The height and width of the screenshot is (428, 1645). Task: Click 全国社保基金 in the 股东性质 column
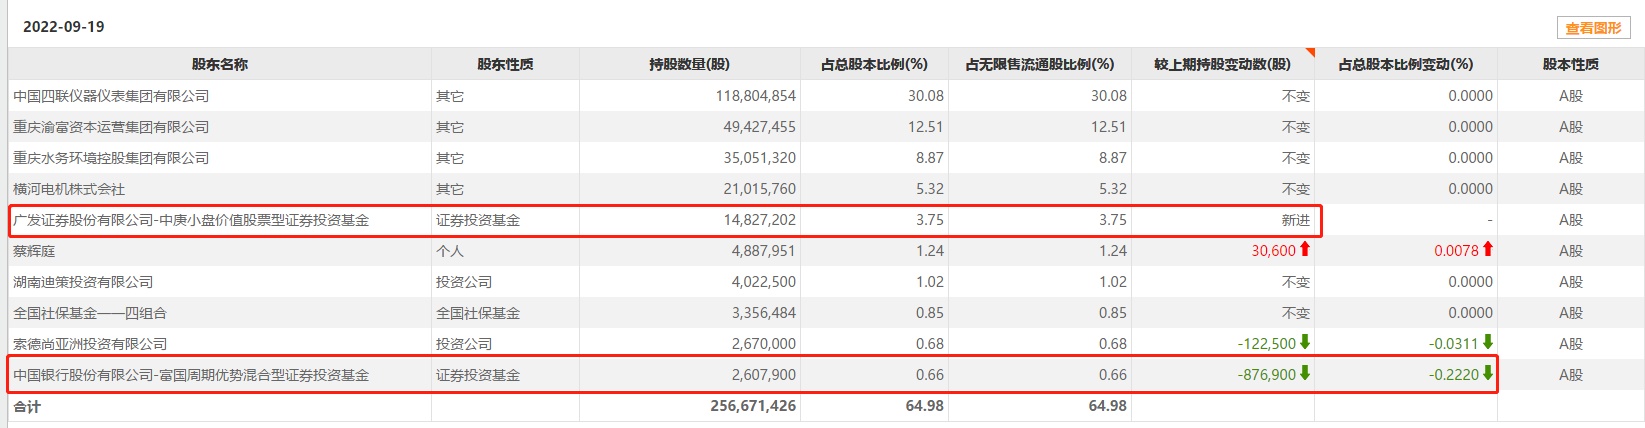478,313
